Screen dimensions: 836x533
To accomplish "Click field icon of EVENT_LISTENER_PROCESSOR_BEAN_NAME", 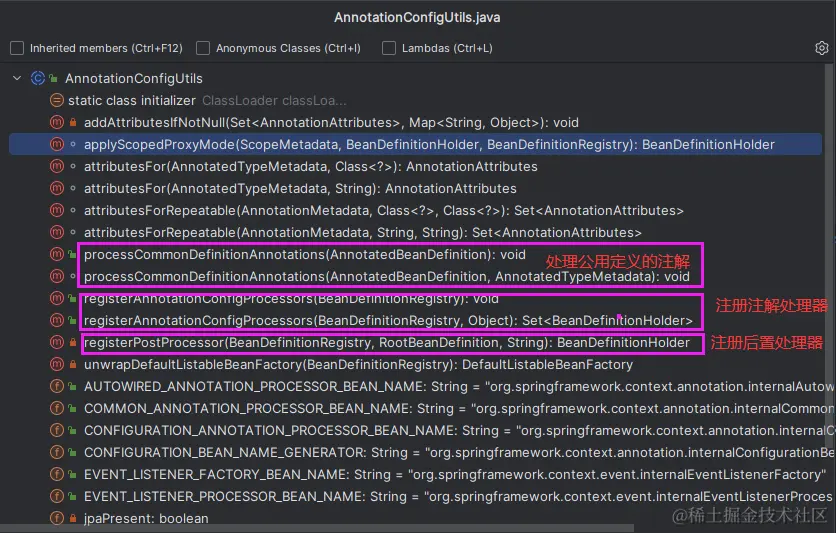I will [57, 496].
